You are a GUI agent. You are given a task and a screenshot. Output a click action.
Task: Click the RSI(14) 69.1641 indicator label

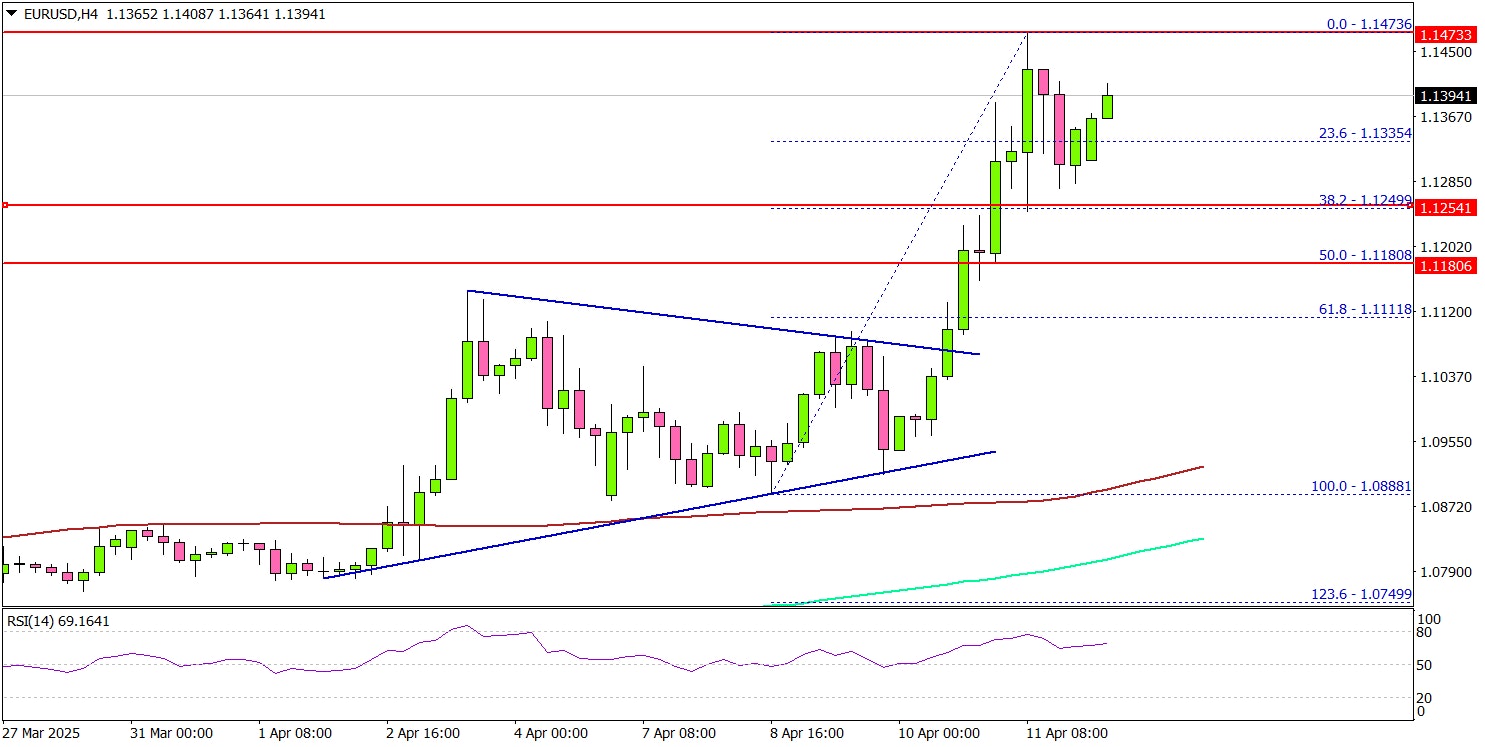click(59, 621)
